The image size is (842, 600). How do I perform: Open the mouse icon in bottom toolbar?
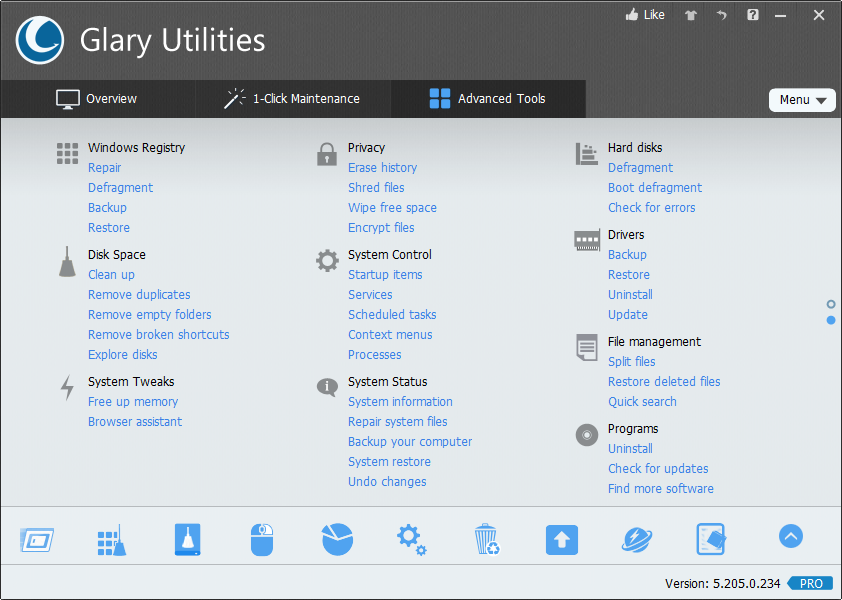(x=262, y=540)
